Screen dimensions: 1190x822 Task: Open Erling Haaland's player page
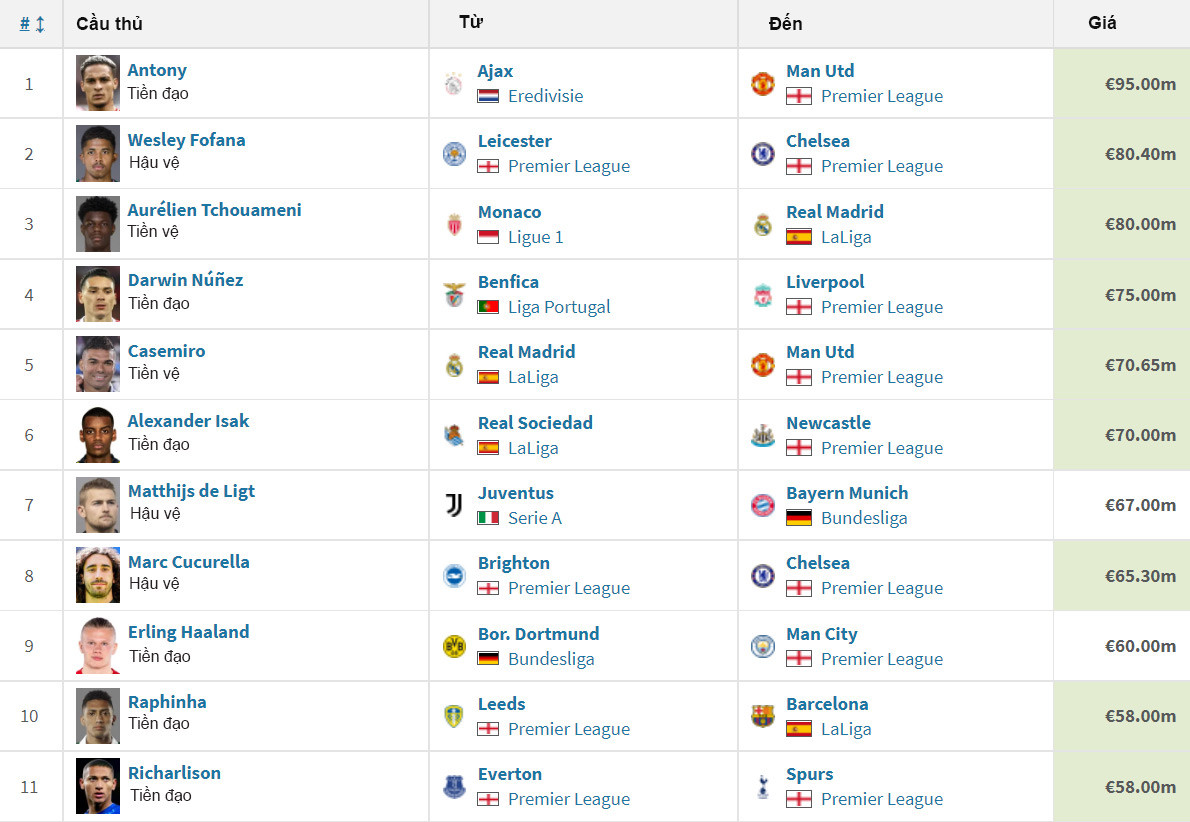188,632
